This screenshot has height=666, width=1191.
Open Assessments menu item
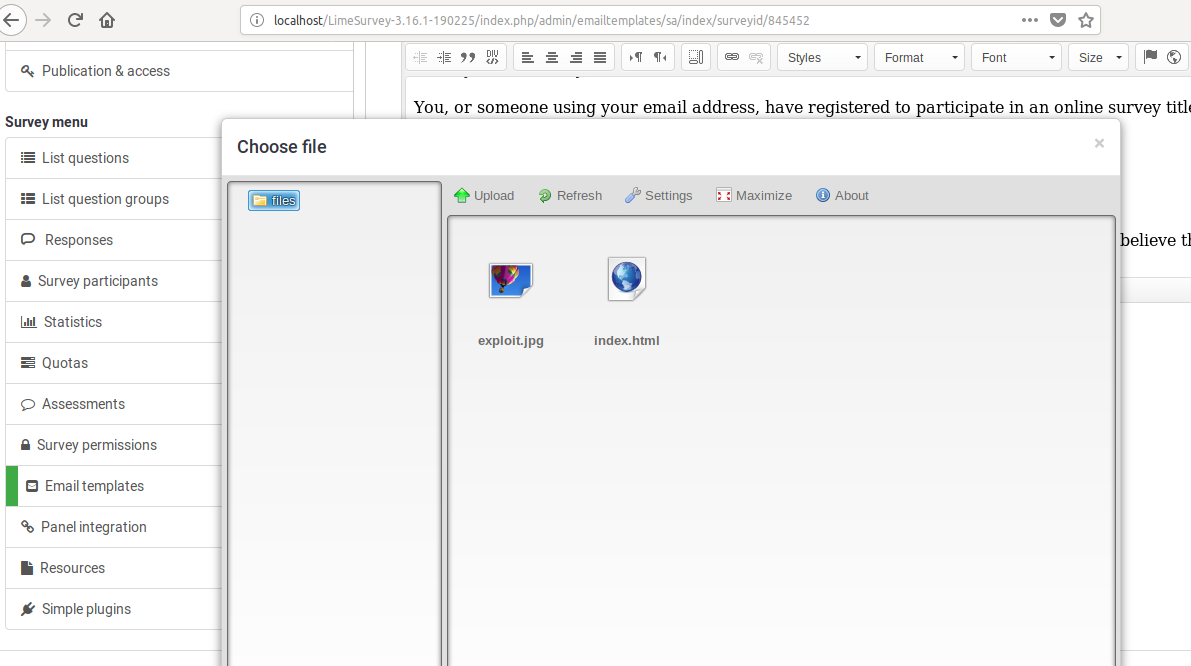tap(114, 404)
